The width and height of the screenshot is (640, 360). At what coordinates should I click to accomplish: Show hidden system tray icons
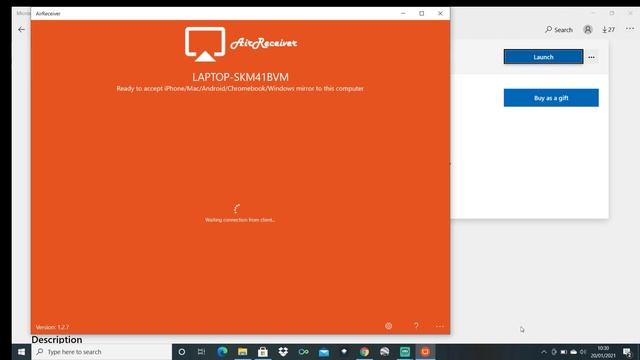tap(544, 352)
